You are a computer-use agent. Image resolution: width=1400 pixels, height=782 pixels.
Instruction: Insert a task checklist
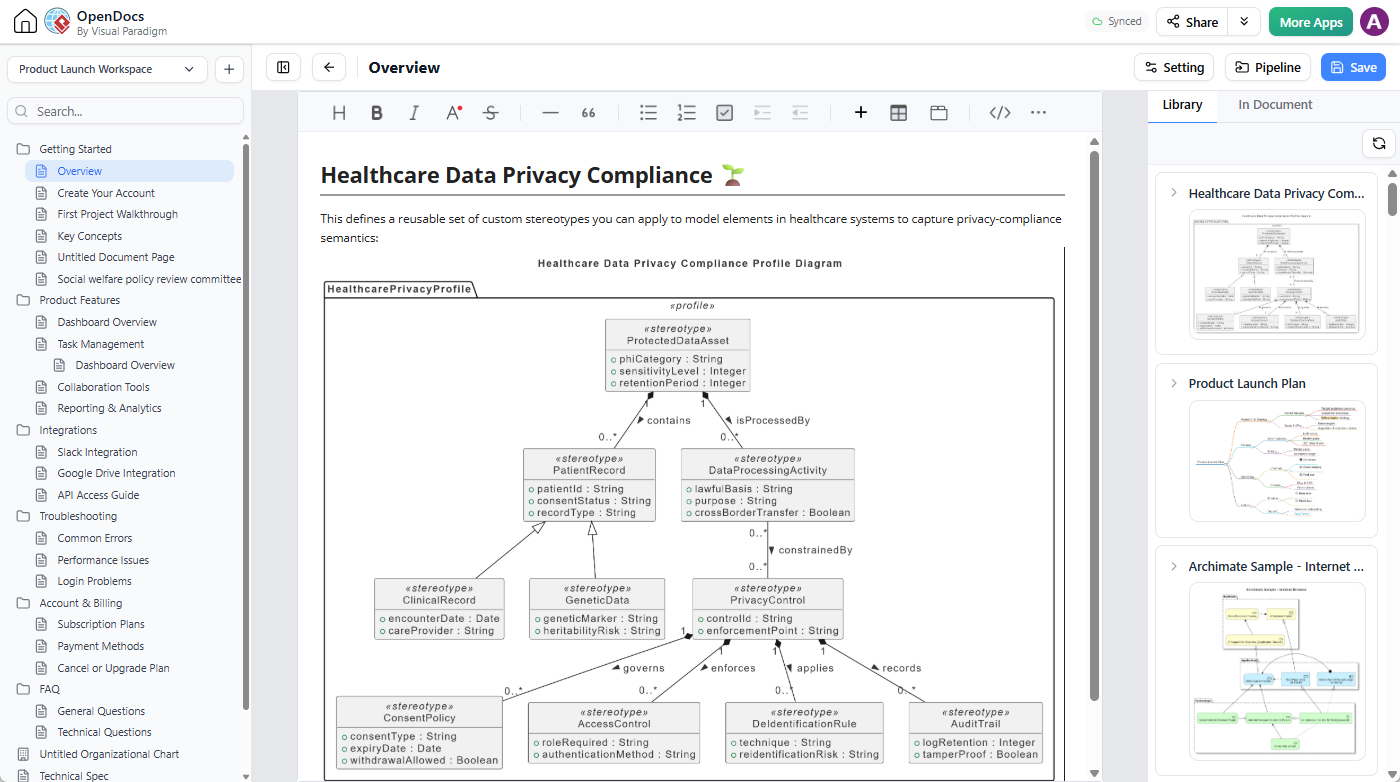[725, 113]
